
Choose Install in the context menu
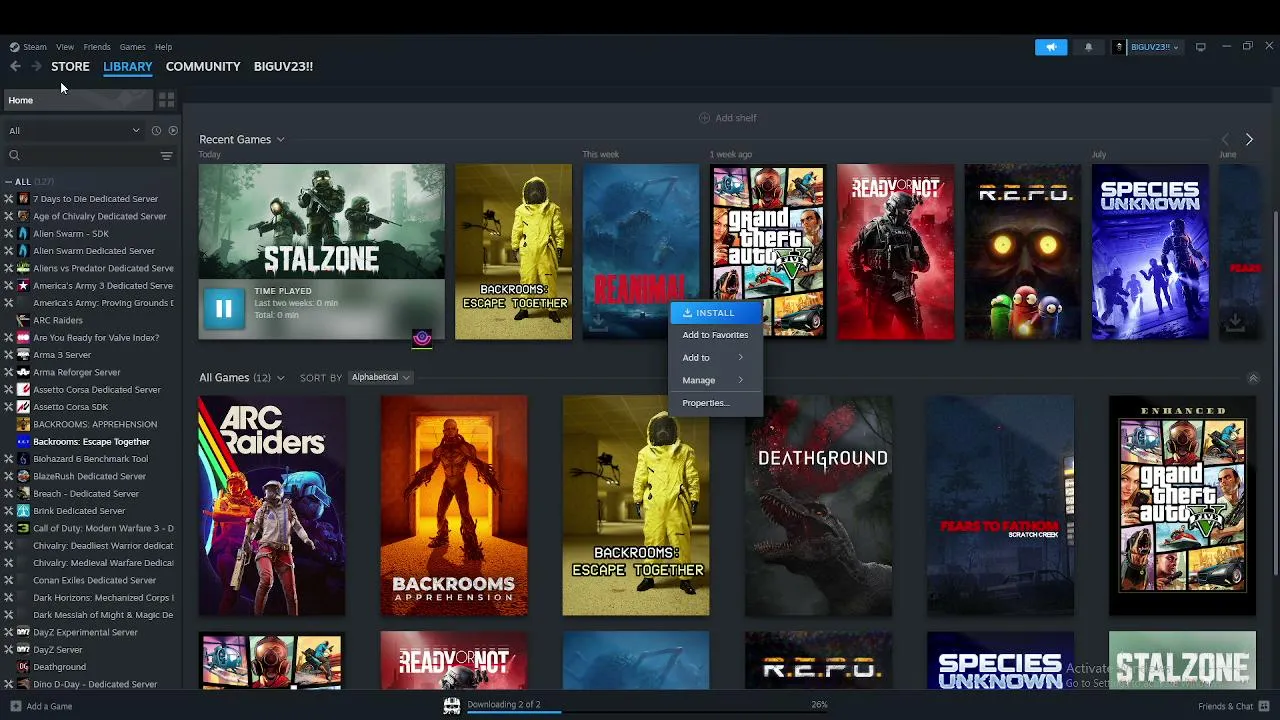coord(714,313)
